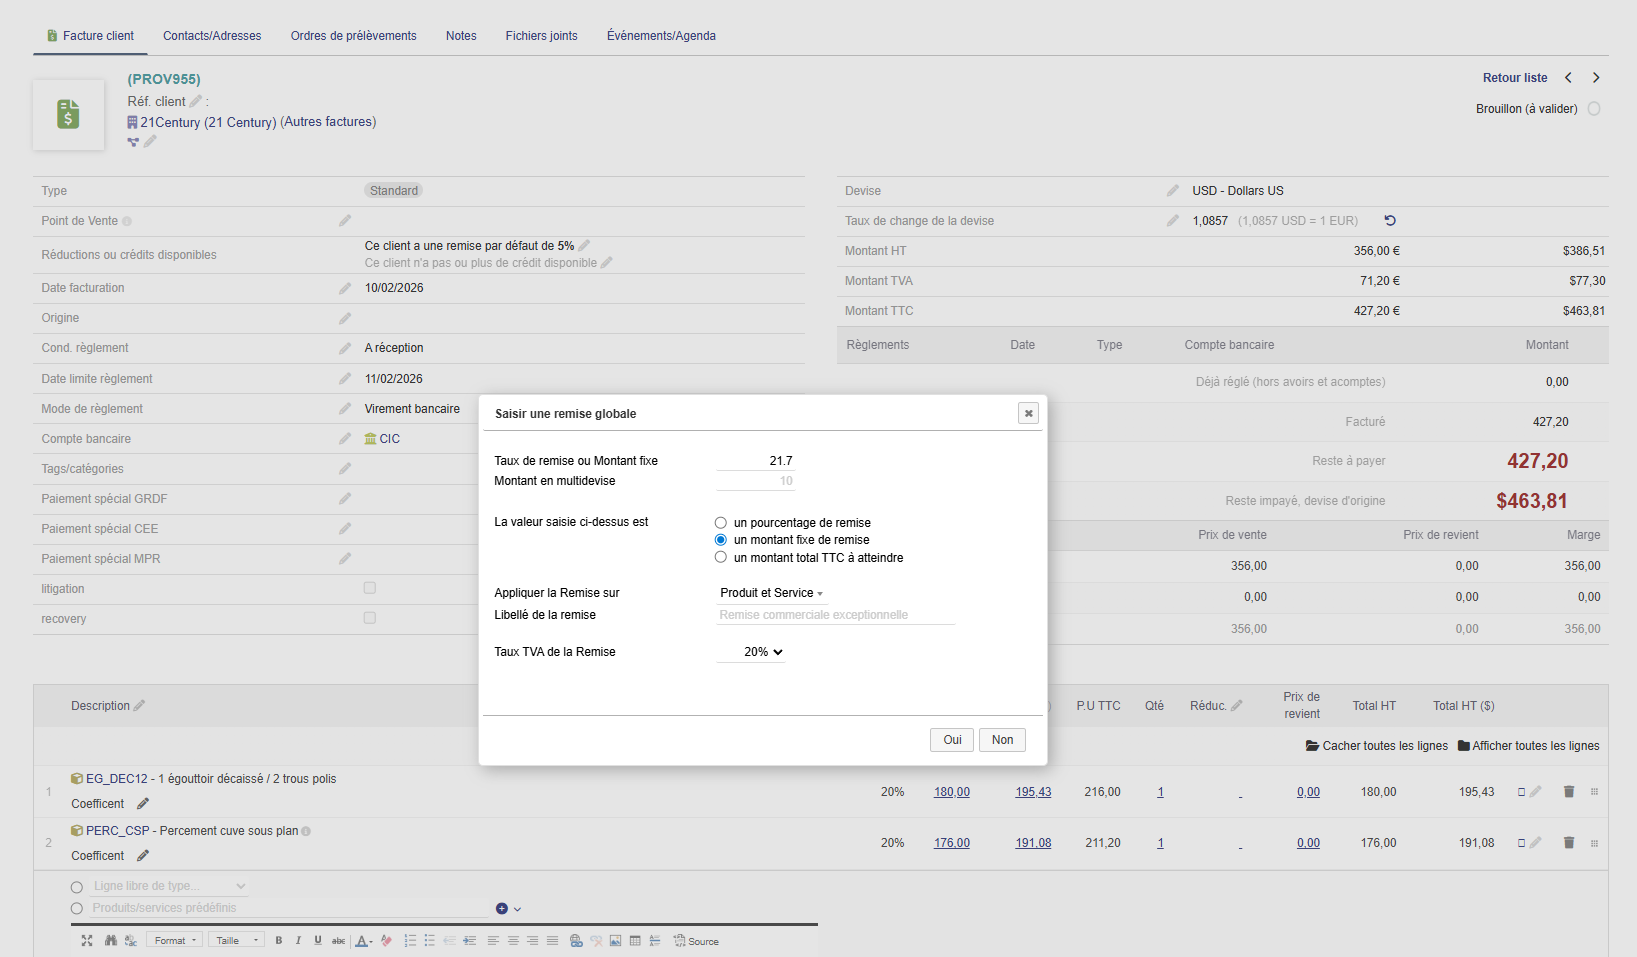Click the editor Source button
Image resolution: width=1637 pixels, height=957 pixels.
pyautogui.click(x=696, y=941)
